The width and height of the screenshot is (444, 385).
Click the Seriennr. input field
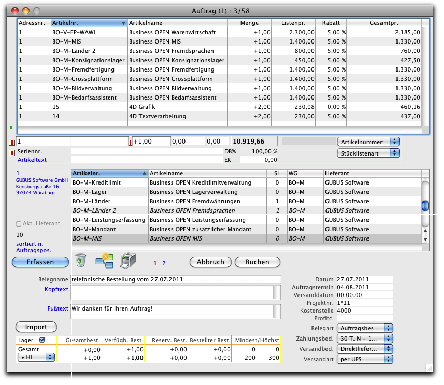click(x=147, y=151)
